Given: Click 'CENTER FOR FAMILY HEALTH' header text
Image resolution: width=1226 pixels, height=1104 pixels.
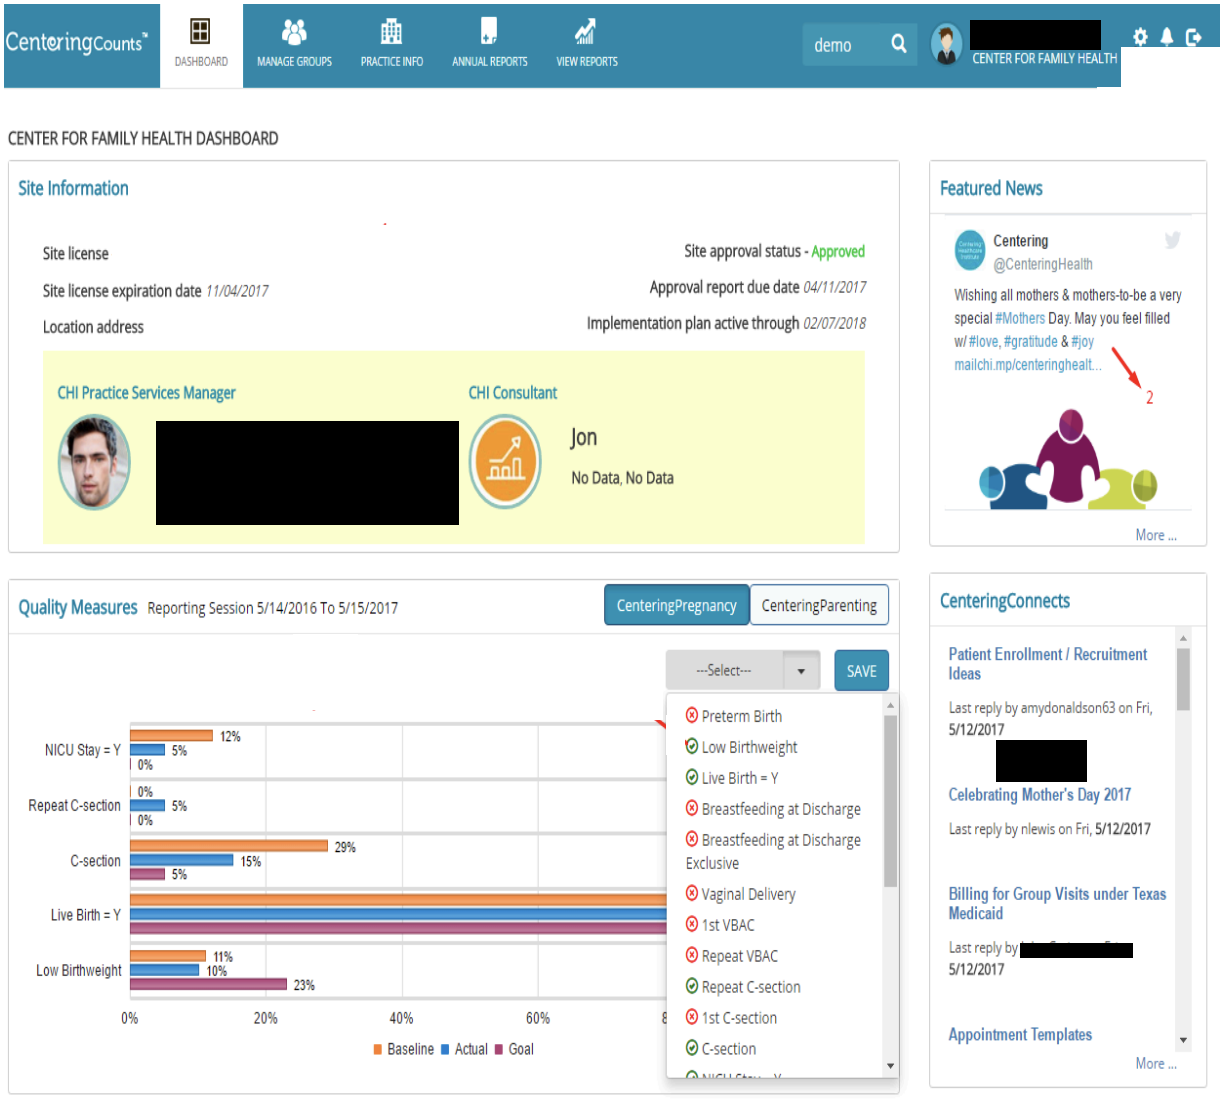Looking at the screenshot, I should coord(1044,59).
